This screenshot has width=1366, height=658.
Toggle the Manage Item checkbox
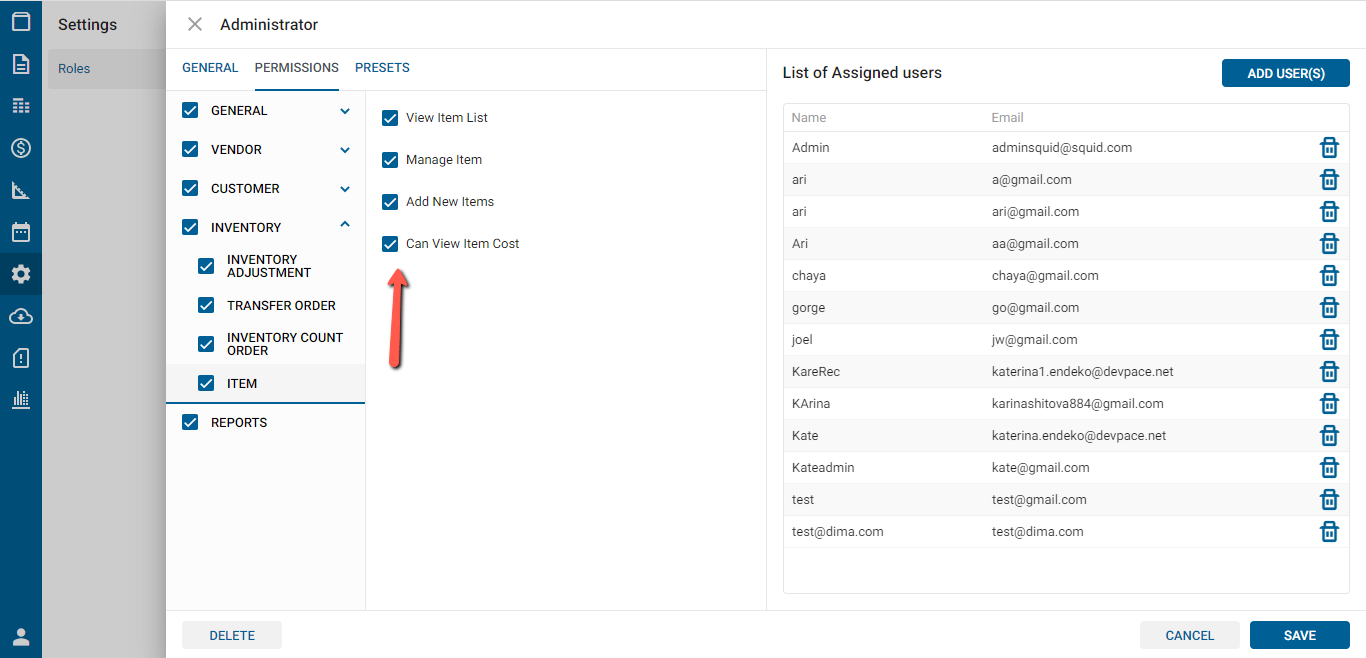pyautogui.click(x=390, y=160)
